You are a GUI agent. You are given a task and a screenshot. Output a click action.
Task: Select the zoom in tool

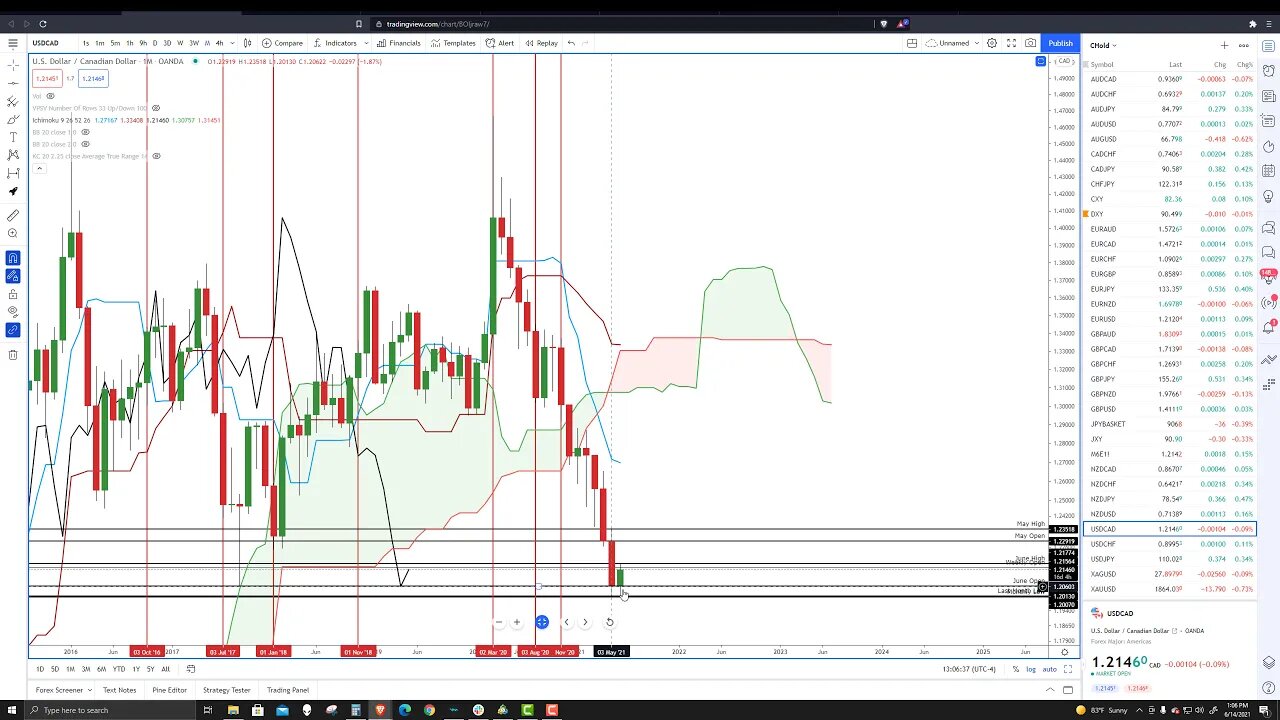[x=13, y=233]
